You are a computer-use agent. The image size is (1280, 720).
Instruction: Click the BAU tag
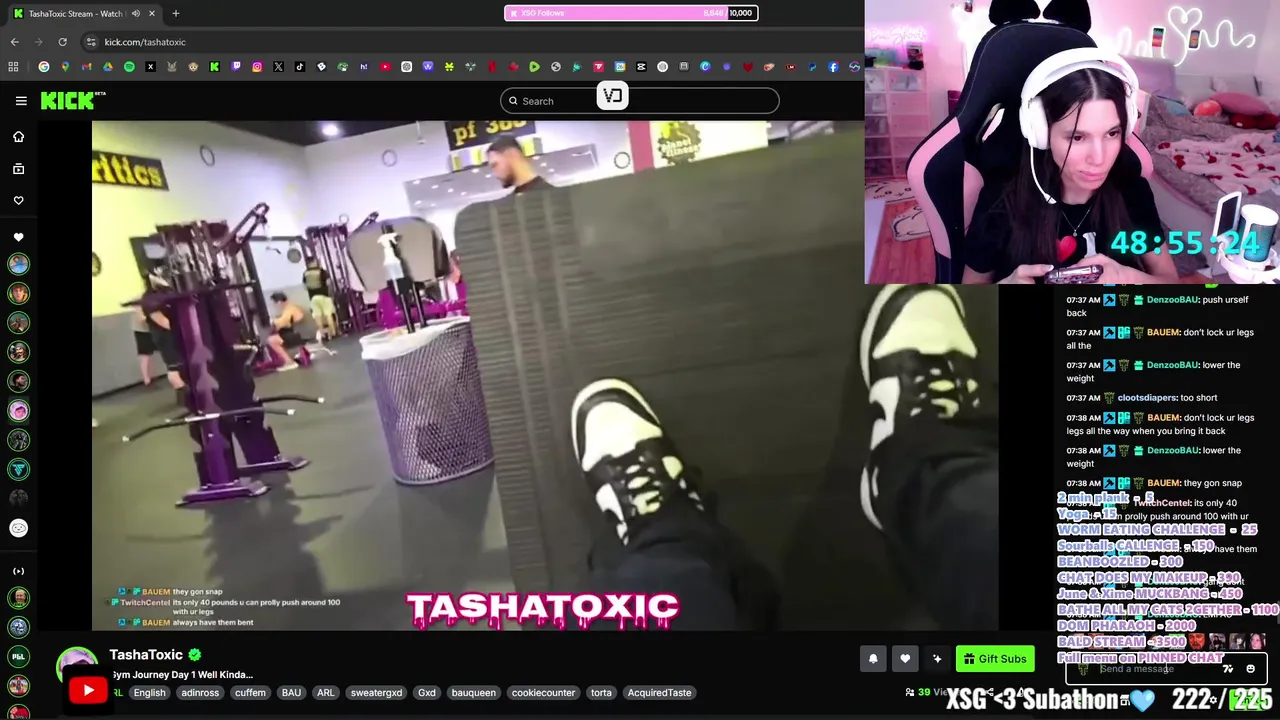[291, 692]
